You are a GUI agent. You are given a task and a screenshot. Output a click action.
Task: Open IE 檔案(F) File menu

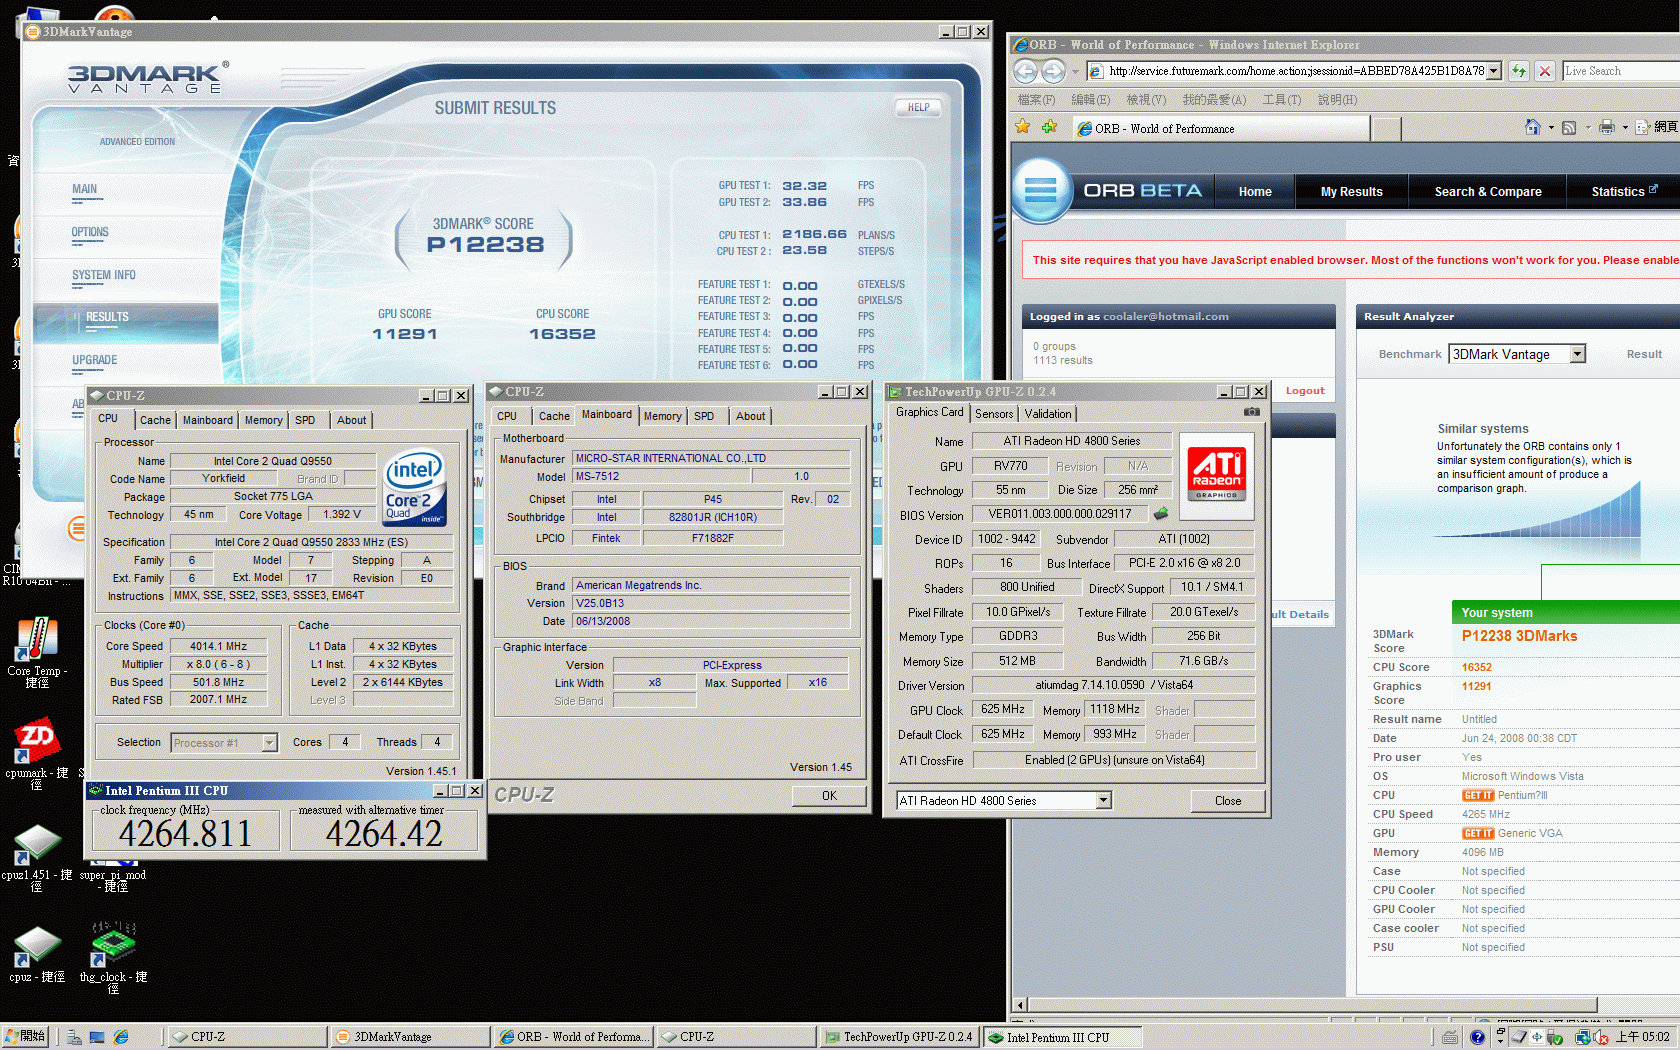(1036, 100)
